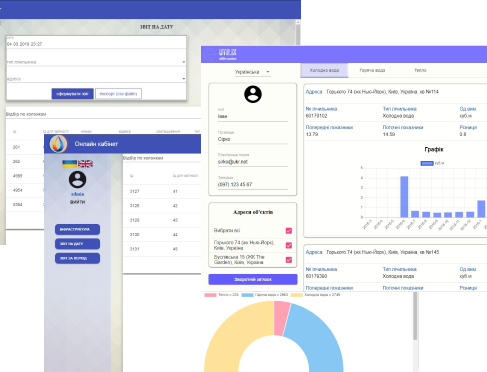Click the admin user avatar icon
The image size is (487, 372).
(77, 180)
